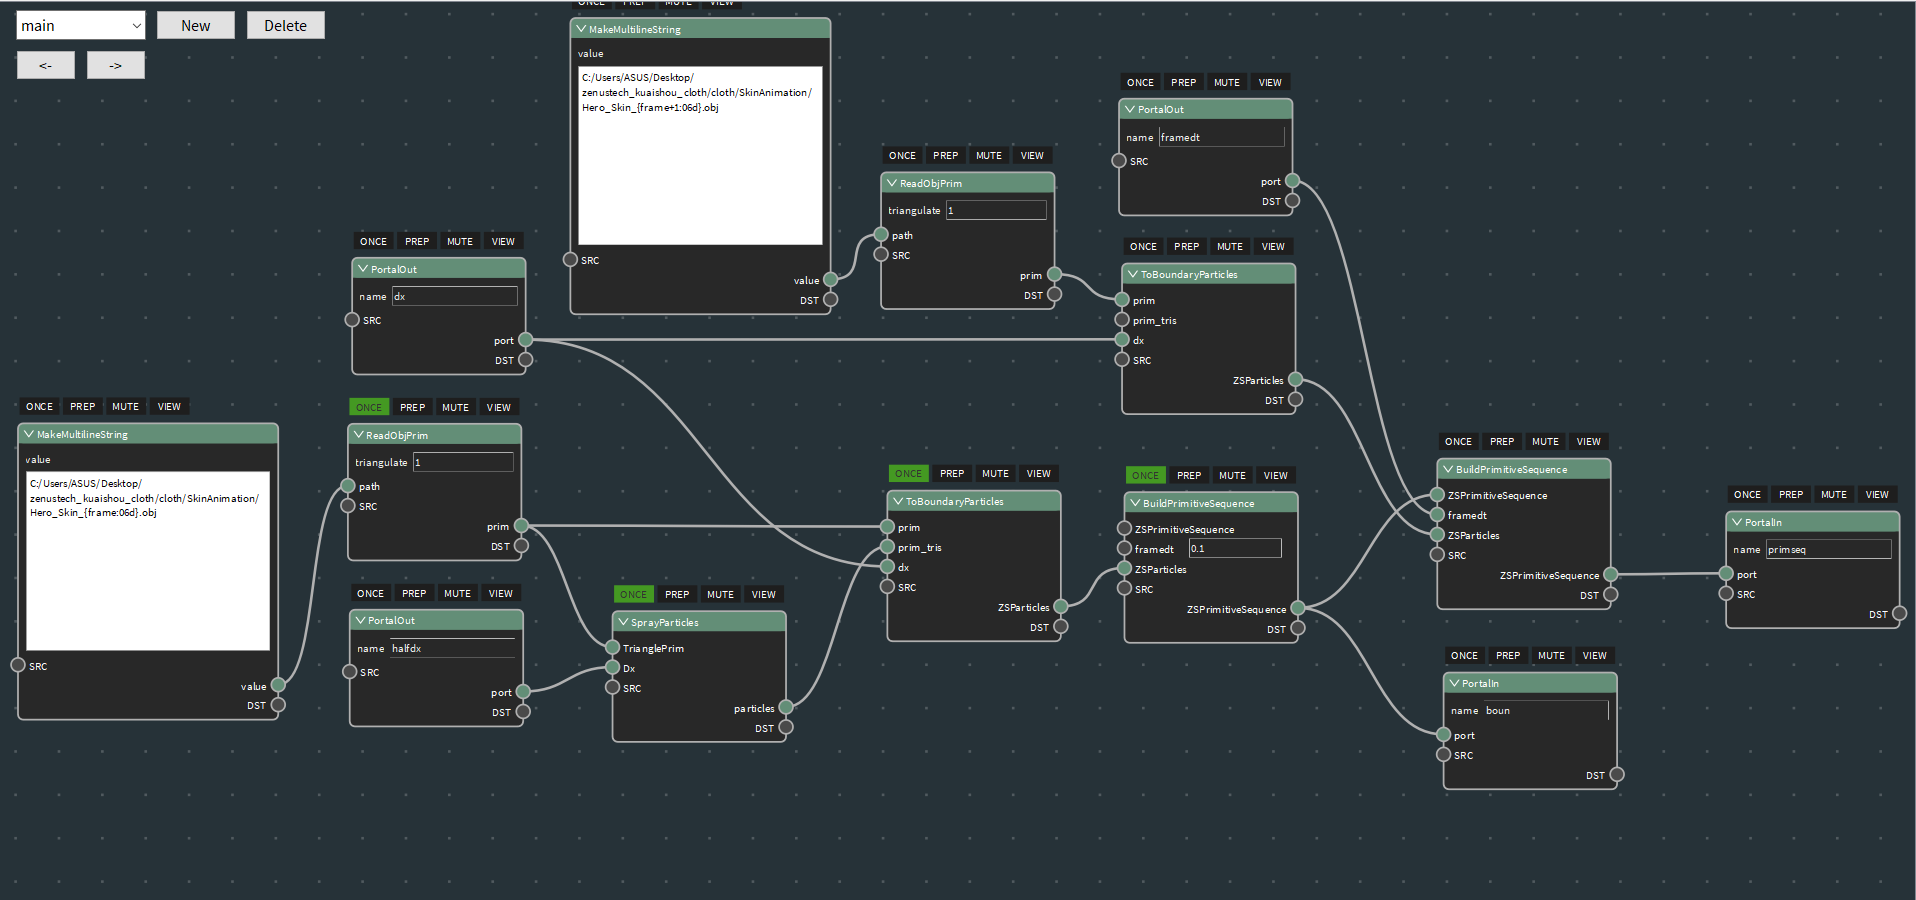The height and width of the screenshot is (900, 1916).
Task: Click the port output socket of PortalOut framedt
Action: click(x=1292, y=181)
